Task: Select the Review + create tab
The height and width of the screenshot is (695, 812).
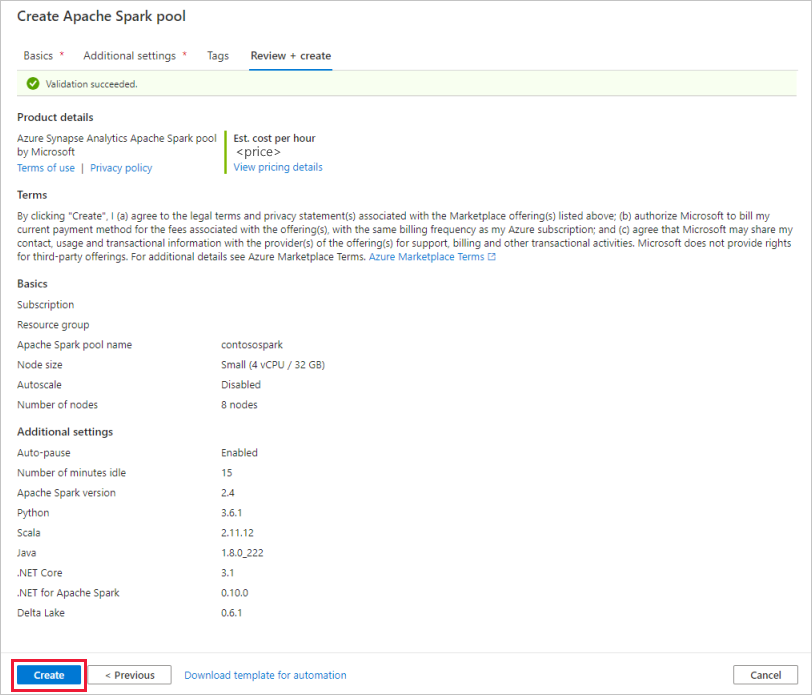Action: 290,55
